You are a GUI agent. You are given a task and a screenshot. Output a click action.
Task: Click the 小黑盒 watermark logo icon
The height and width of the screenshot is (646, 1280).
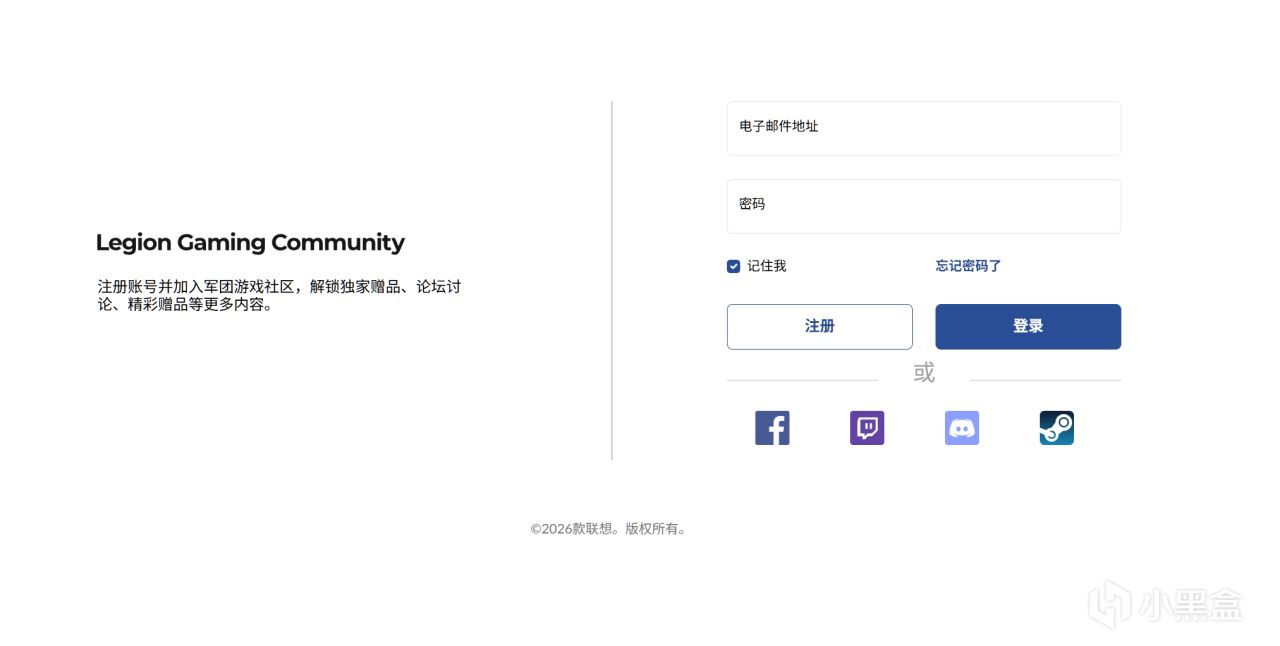click(1109, 605)
